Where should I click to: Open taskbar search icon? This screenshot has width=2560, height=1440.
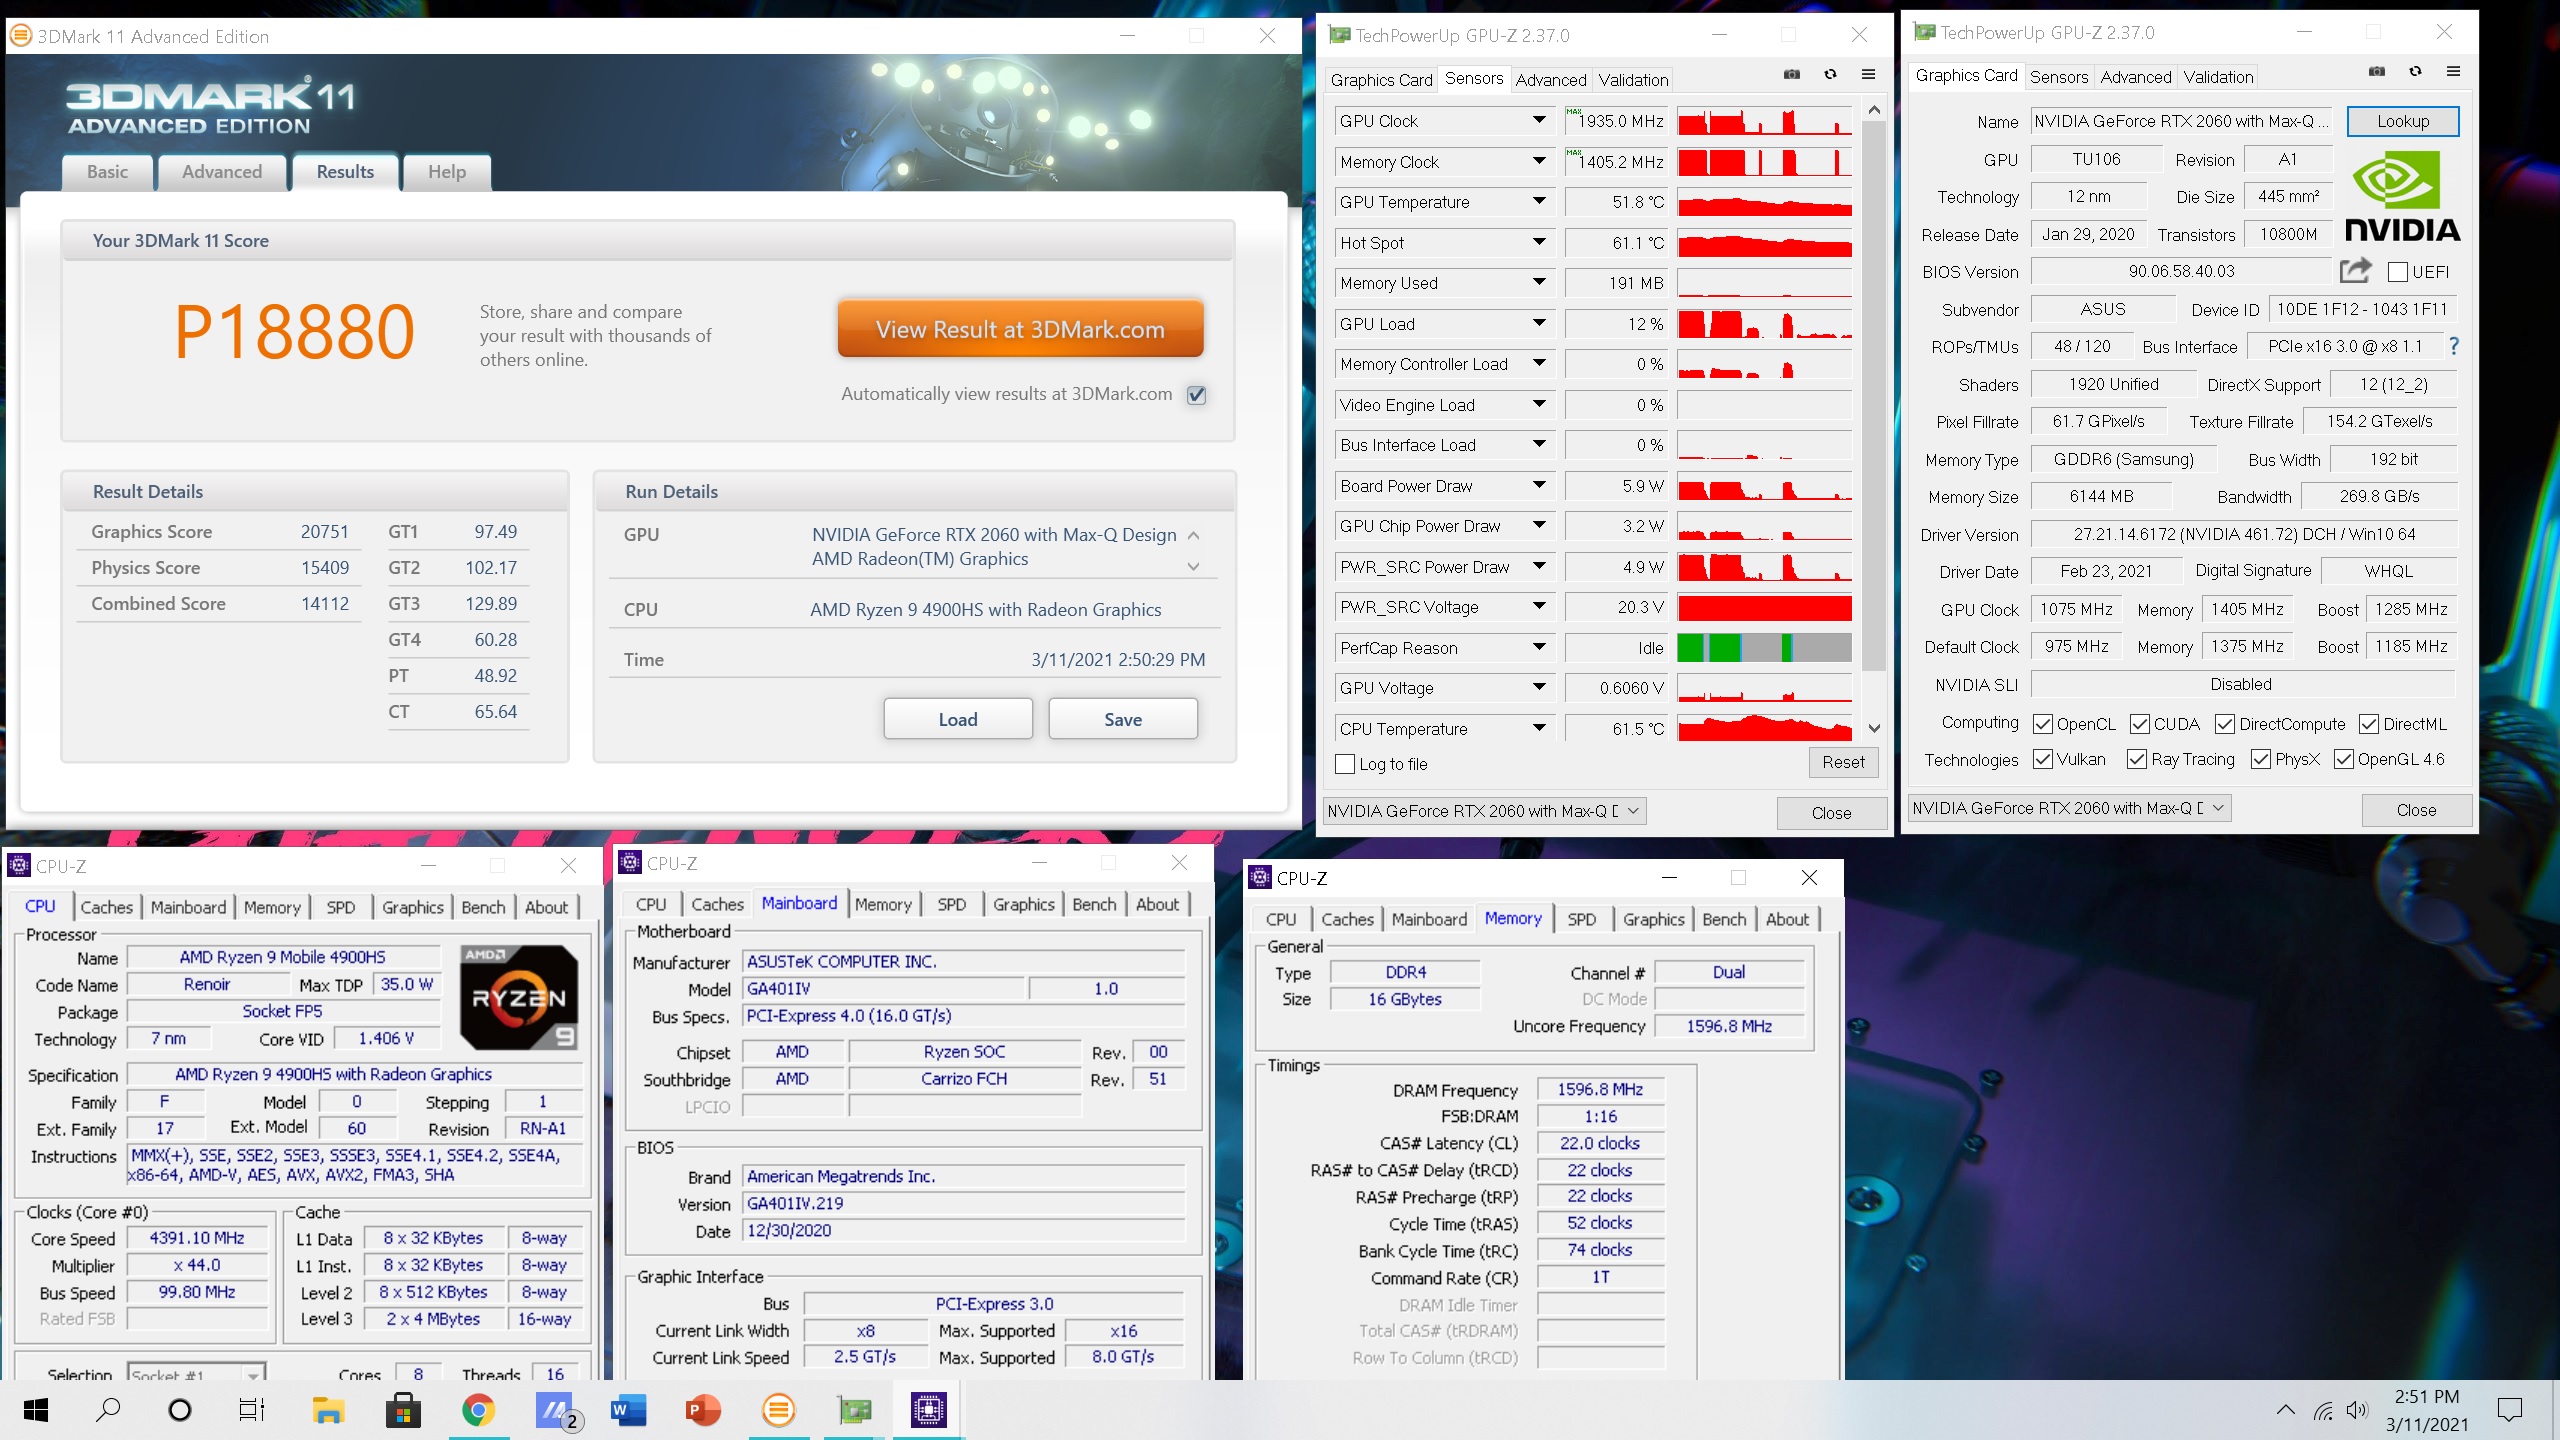tap(108, 1410)
